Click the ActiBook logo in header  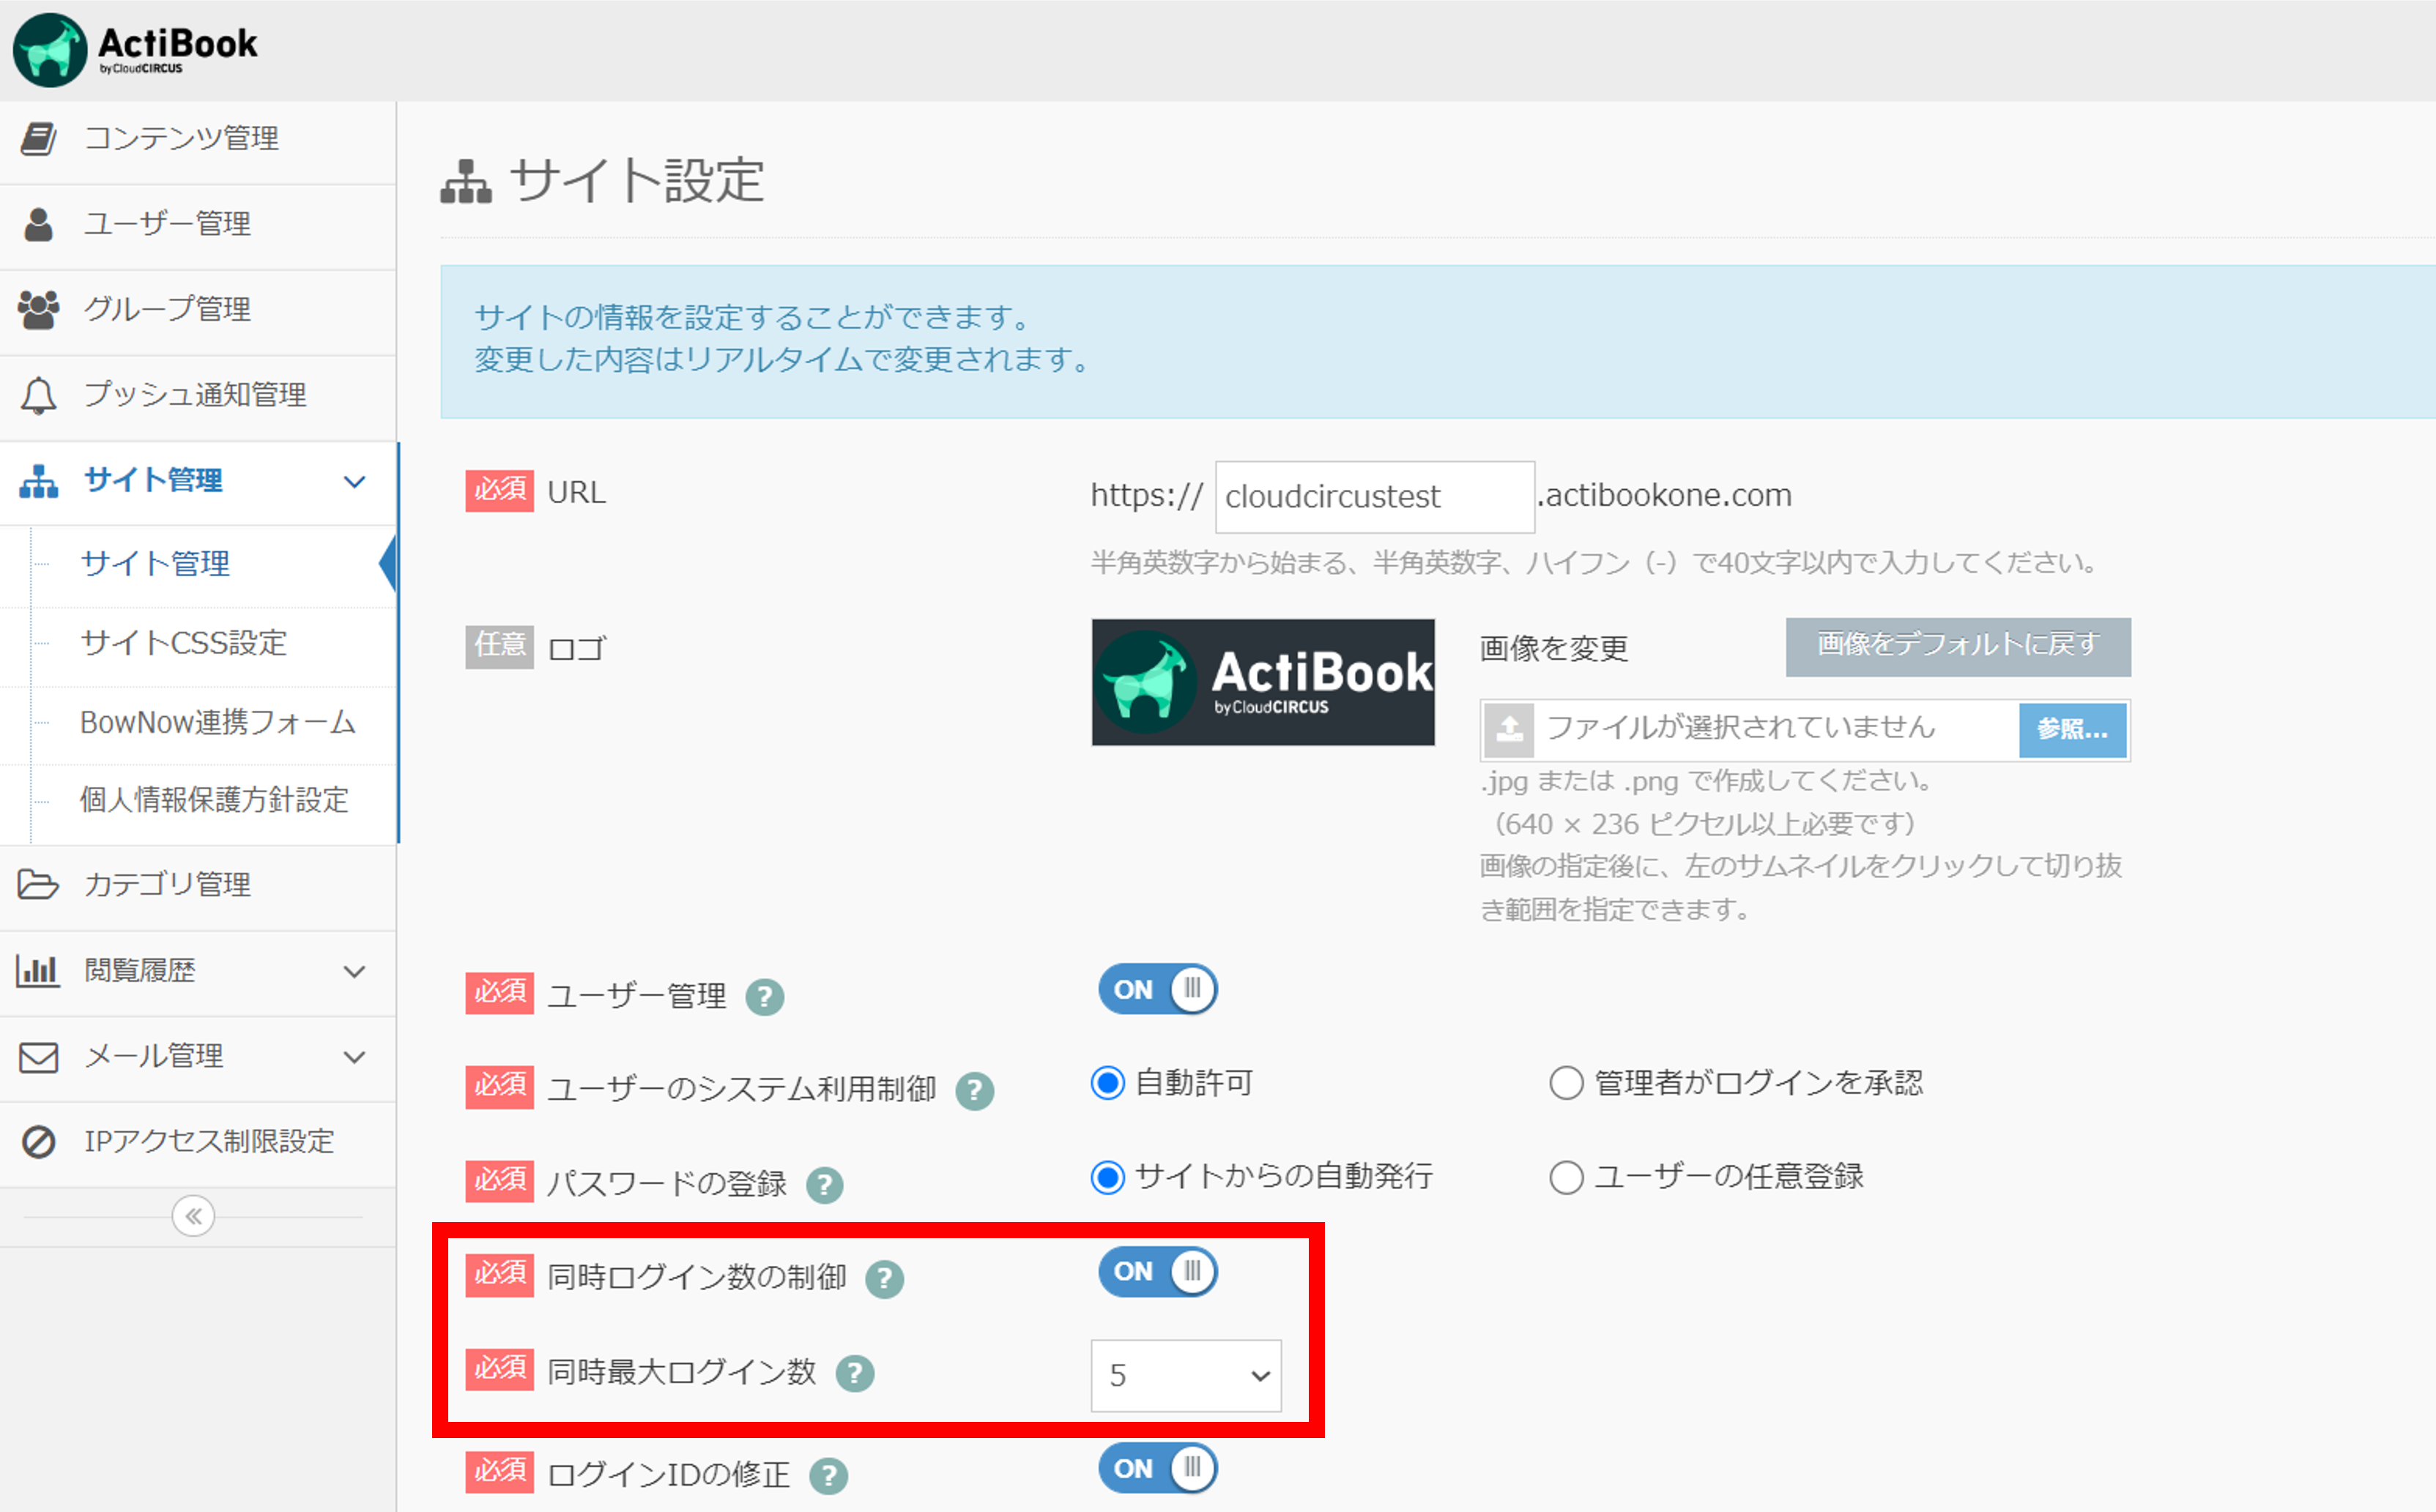135,49
